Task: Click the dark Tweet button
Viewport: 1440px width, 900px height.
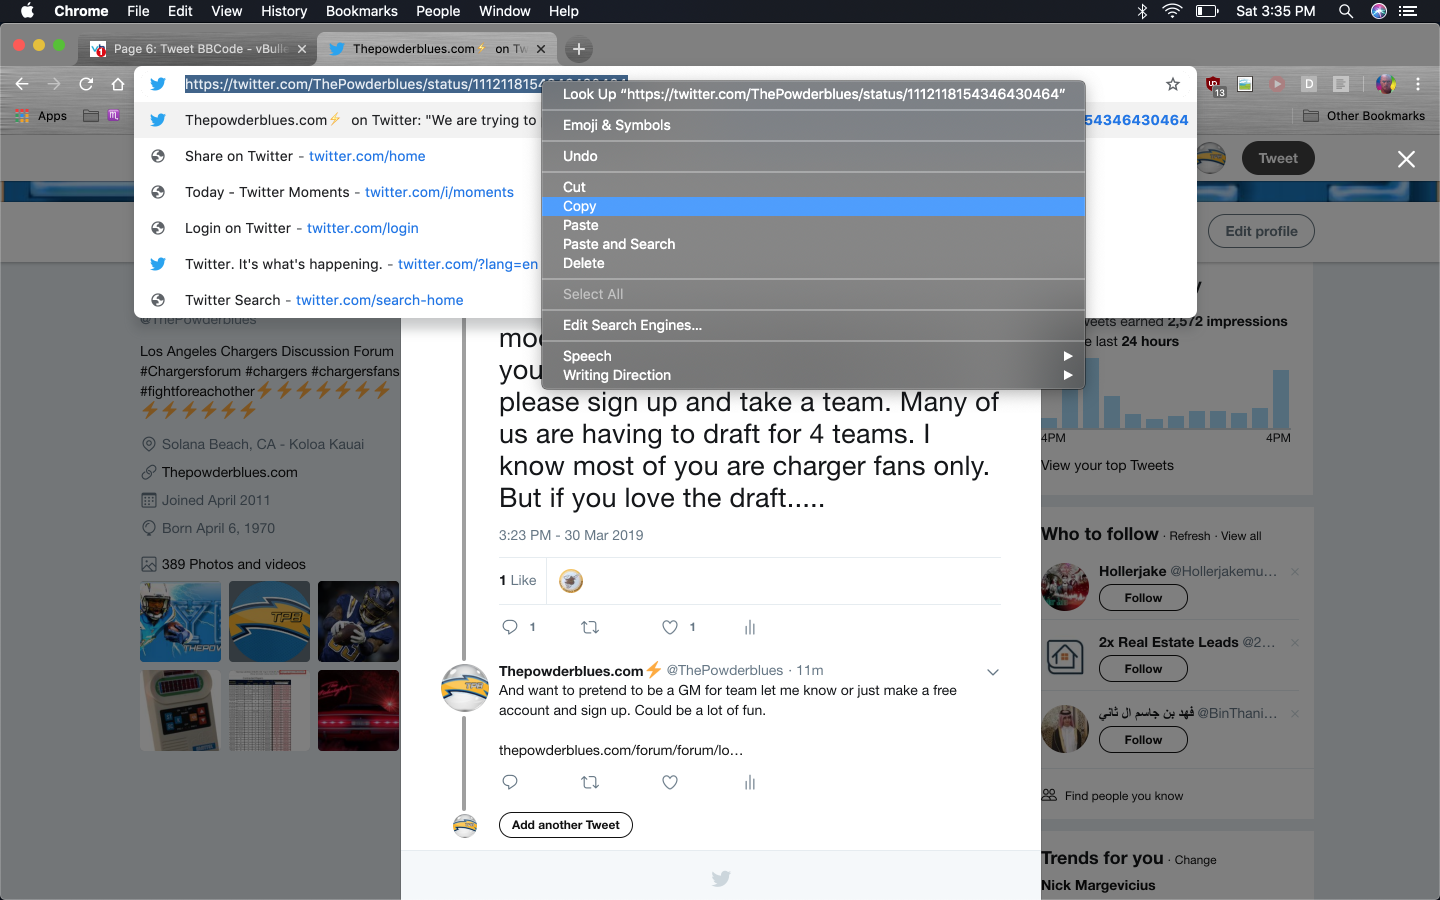Action: click(x=1278, y=158)
